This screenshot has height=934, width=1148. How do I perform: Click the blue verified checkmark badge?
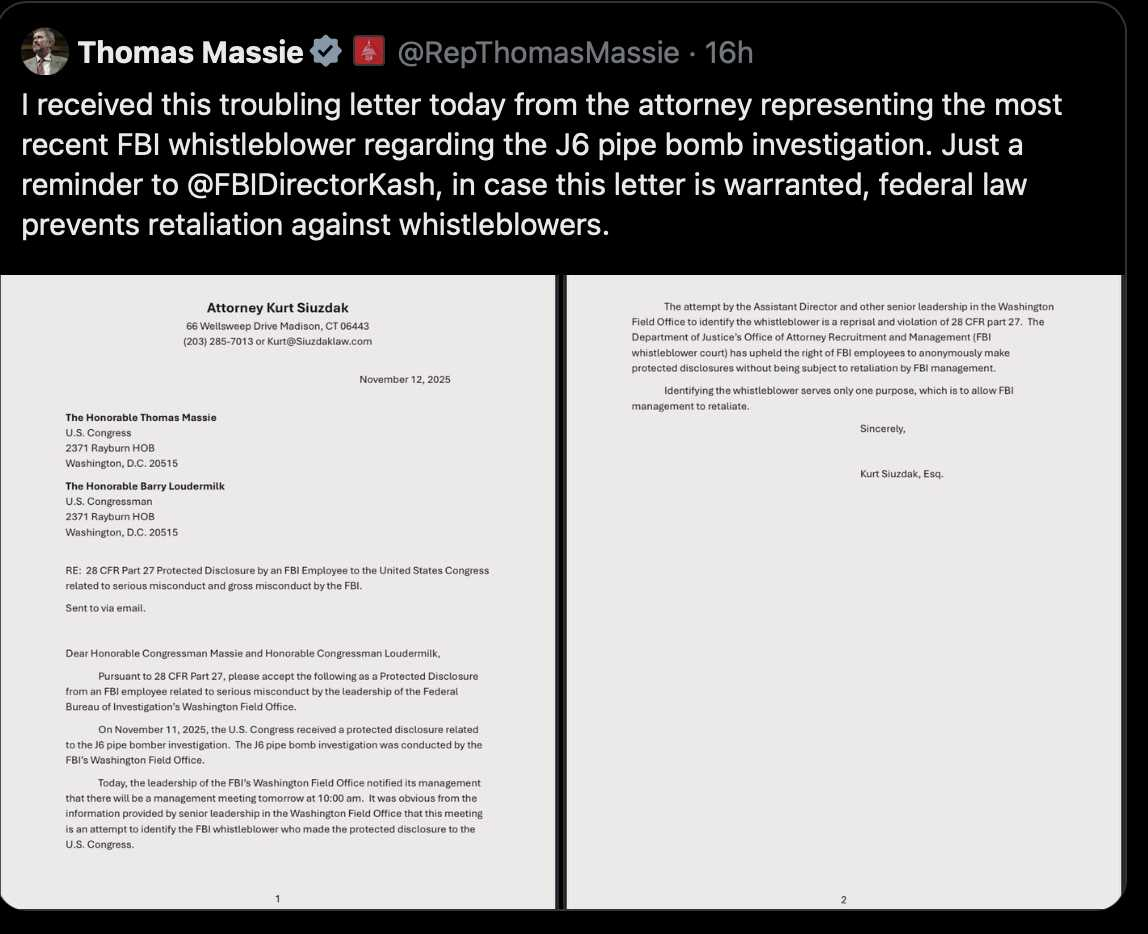point(324,51)
